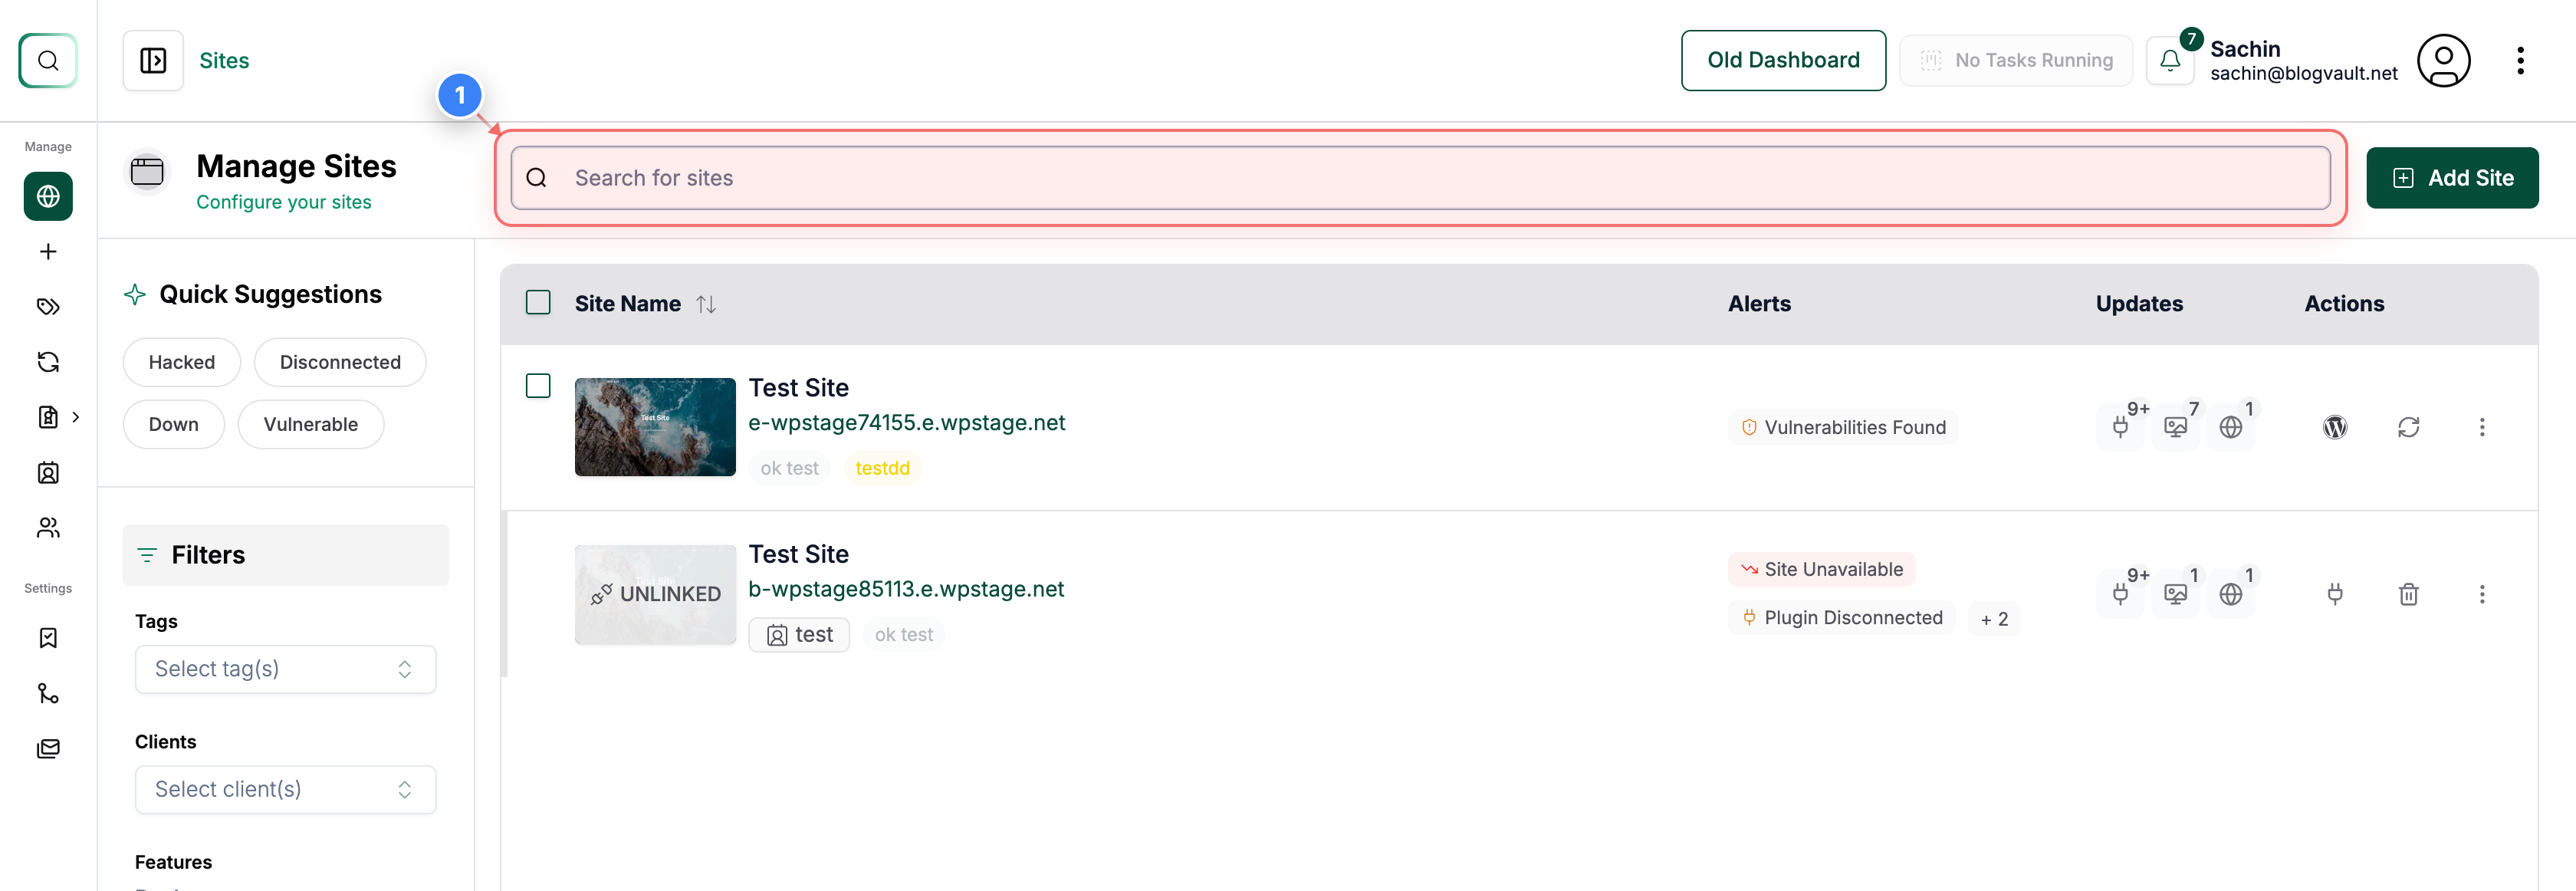
Task: Sync the first Test Site using the refresh icon
Action: click(x=2409, y=427)
